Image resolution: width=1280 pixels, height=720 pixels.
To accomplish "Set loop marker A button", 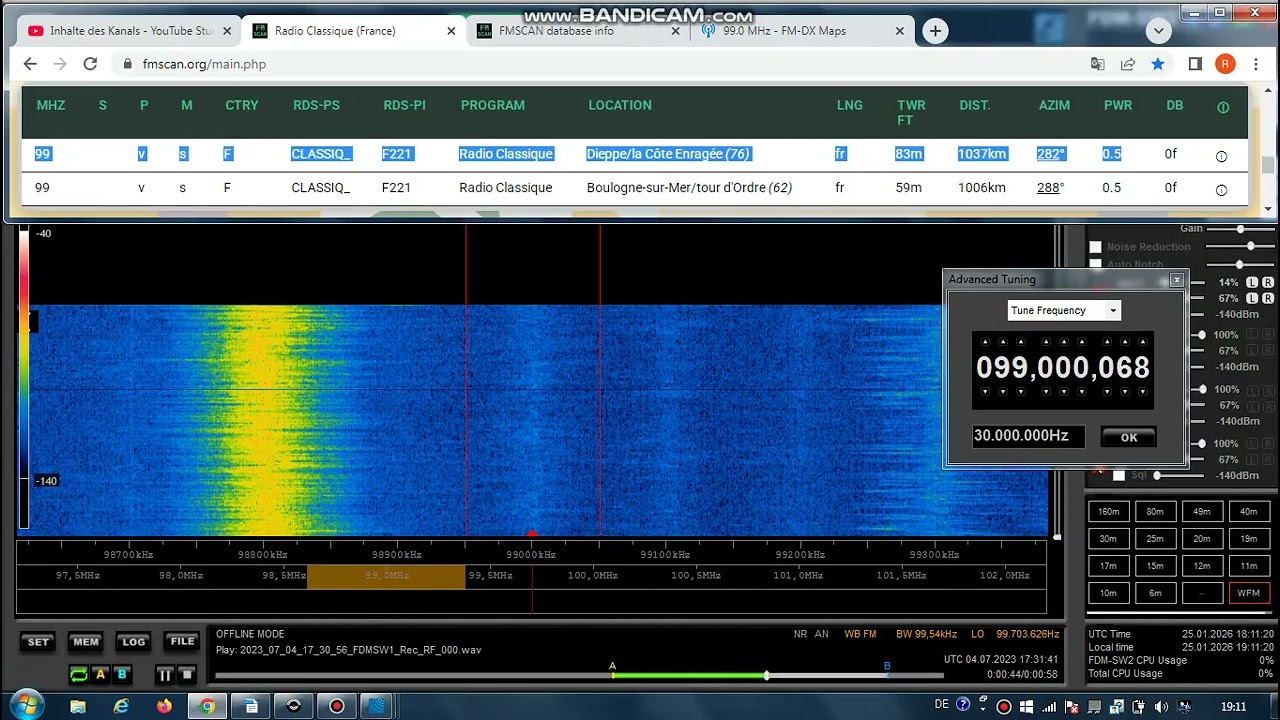I will click(x=100, y=675).
